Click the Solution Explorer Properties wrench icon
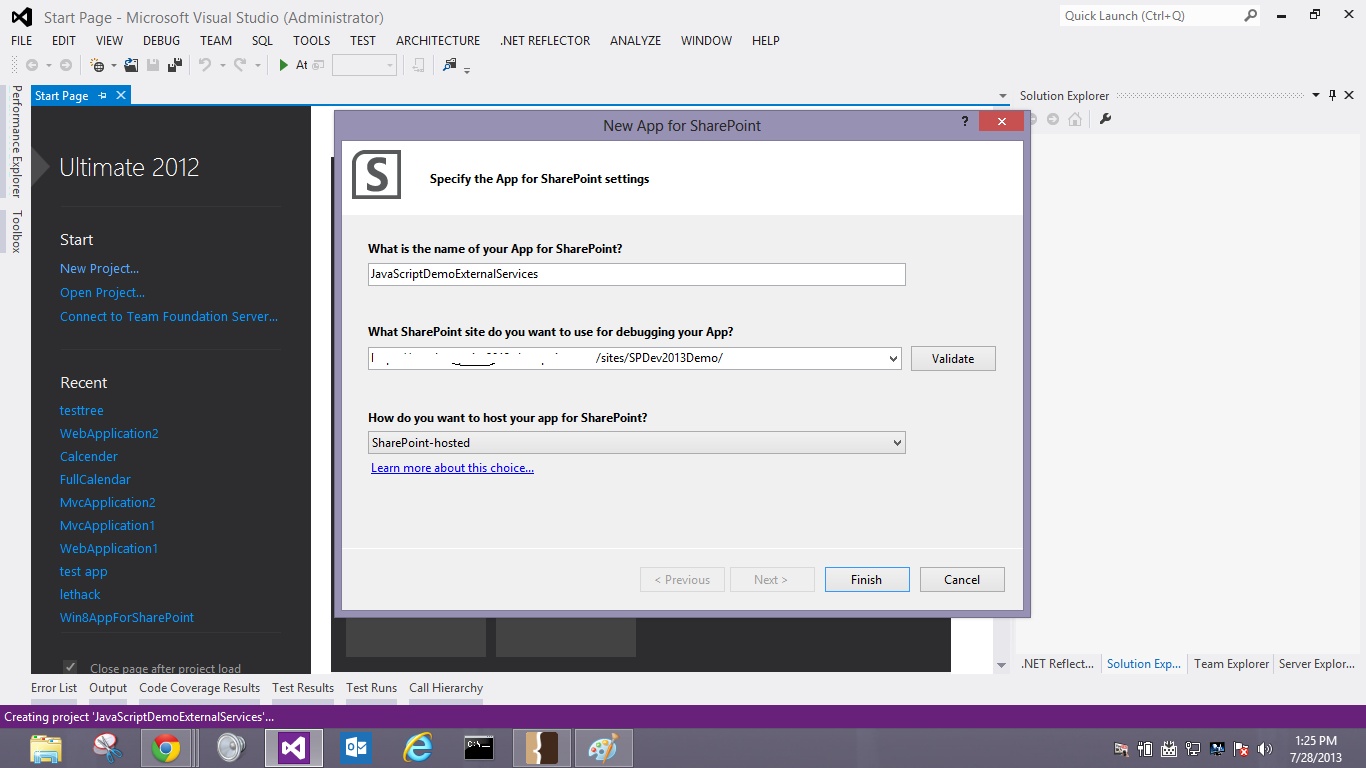The image size is (1366, 768). [x=1105, y=119]
